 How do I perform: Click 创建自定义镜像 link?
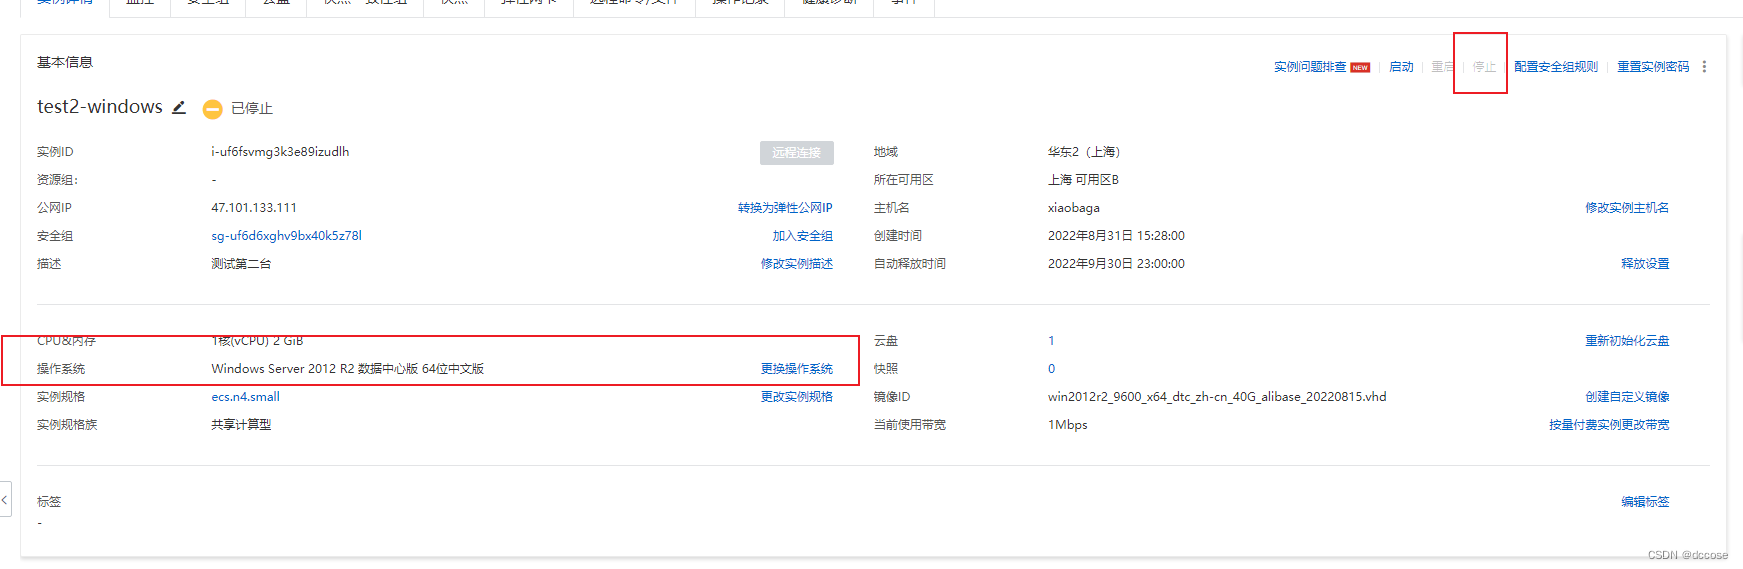pos(1627,397)
